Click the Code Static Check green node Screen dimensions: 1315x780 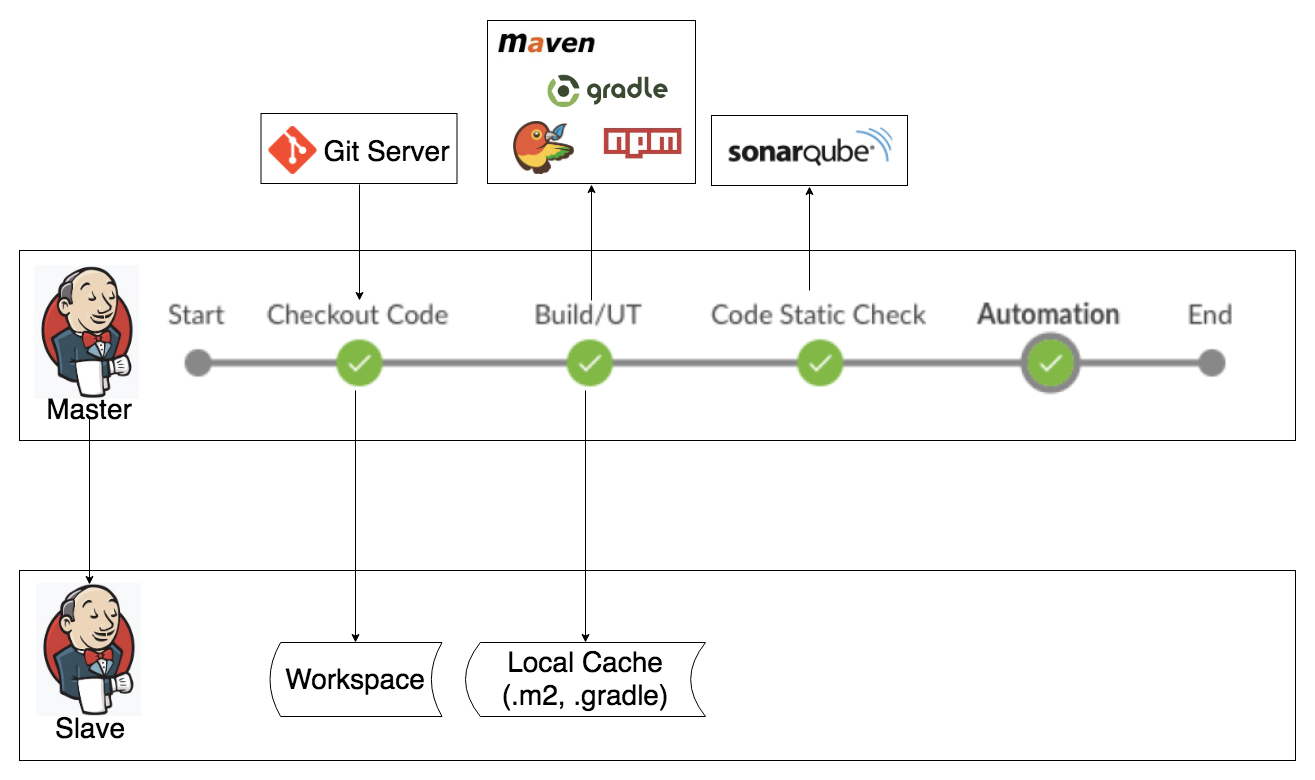click(x=819, y=363)
